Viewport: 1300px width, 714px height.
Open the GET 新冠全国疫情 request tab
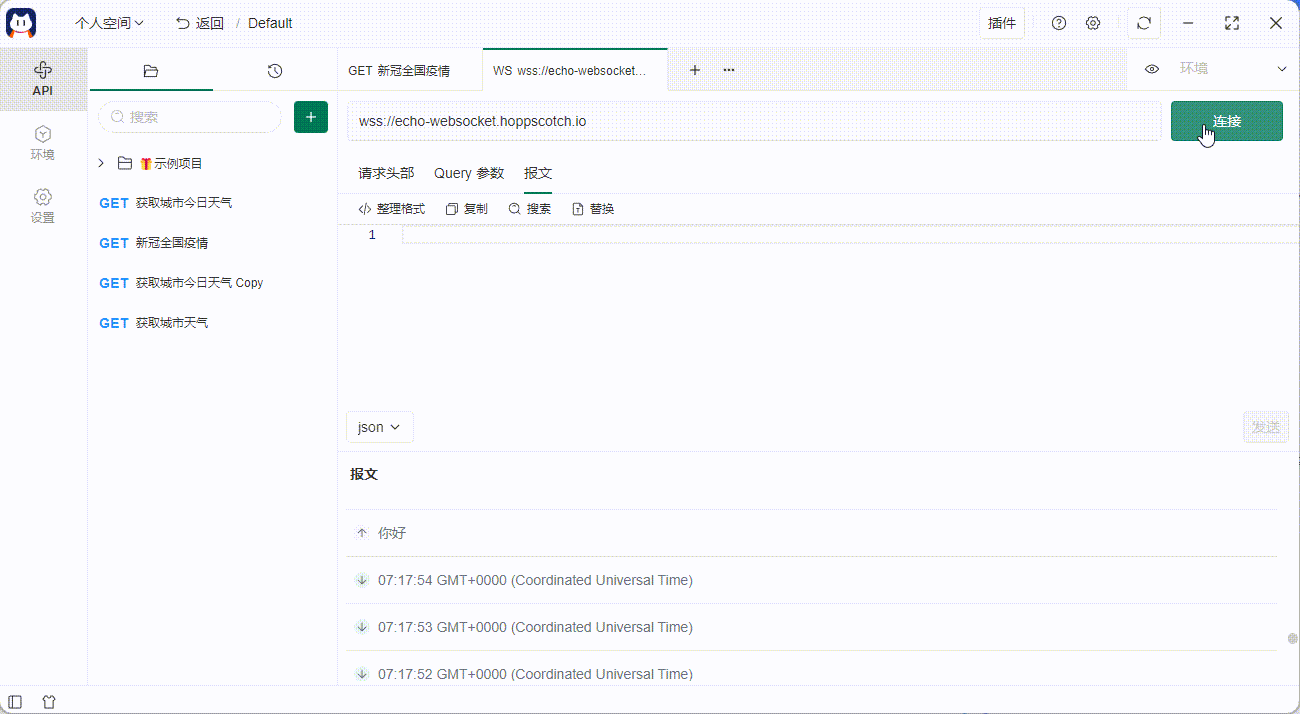[402, 70]
